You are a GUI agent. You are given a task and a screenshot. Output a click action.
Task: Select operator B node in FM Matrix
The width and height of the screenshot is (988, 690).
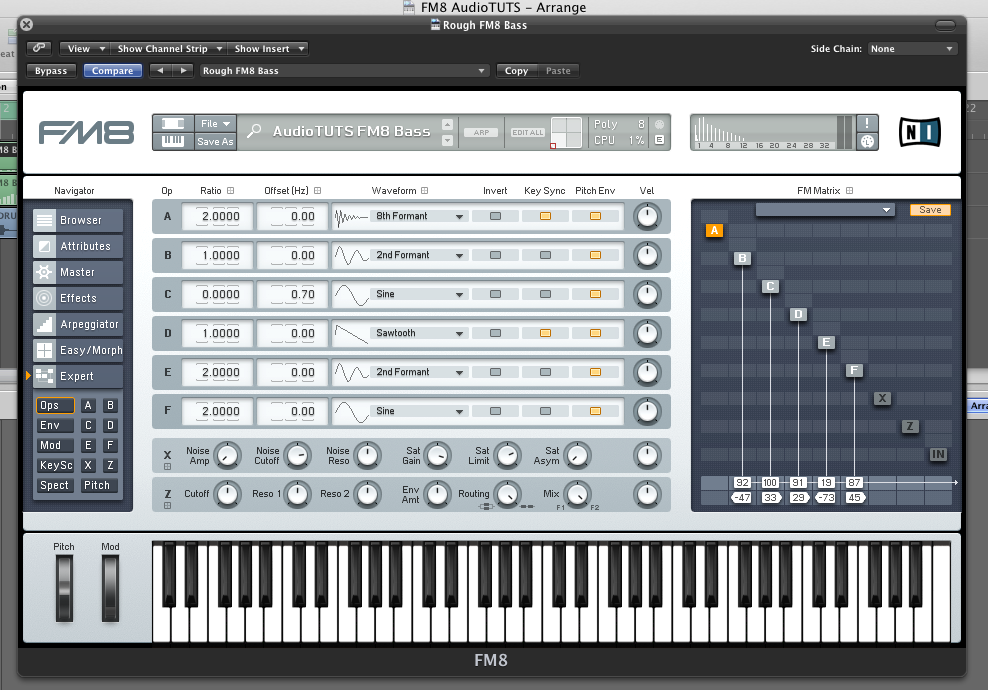coord(742,258)
